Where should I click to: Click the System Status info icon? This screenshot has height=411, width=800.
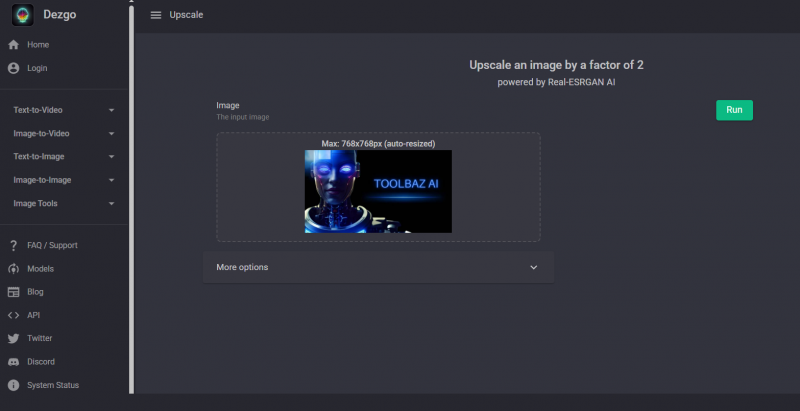[x=14, y=385]
